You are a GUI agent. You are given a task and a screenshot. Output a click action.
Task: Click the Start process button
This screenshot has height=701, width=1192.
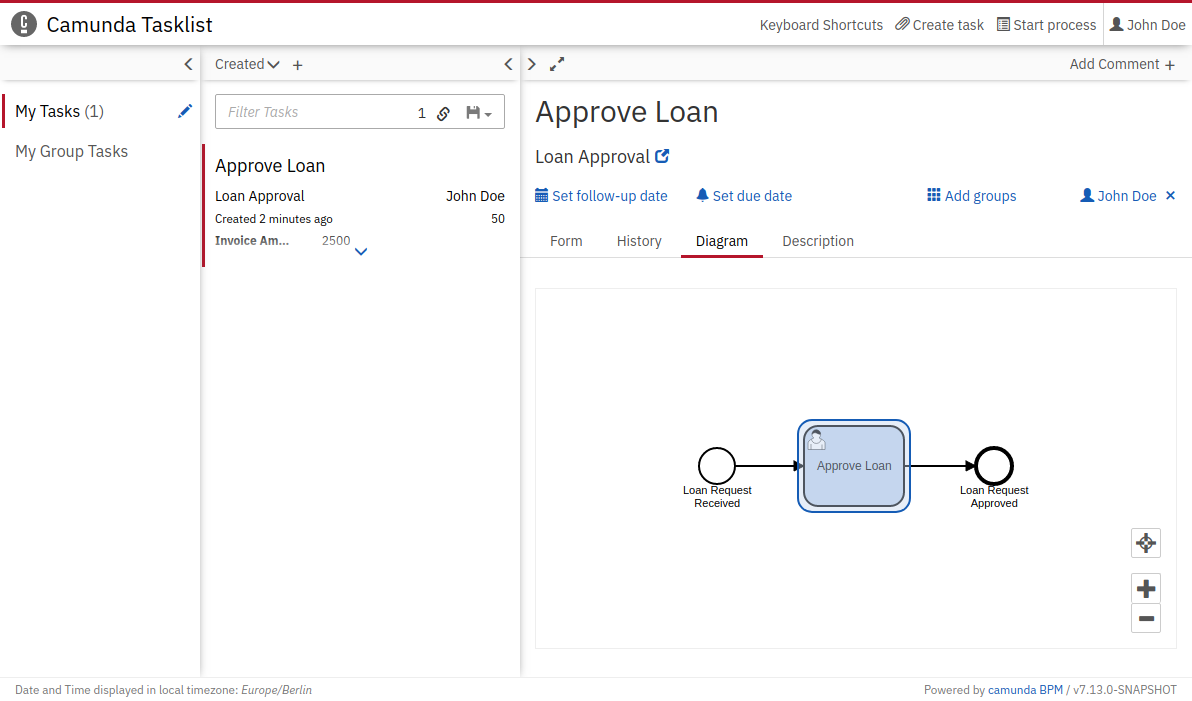(1046, 25)
